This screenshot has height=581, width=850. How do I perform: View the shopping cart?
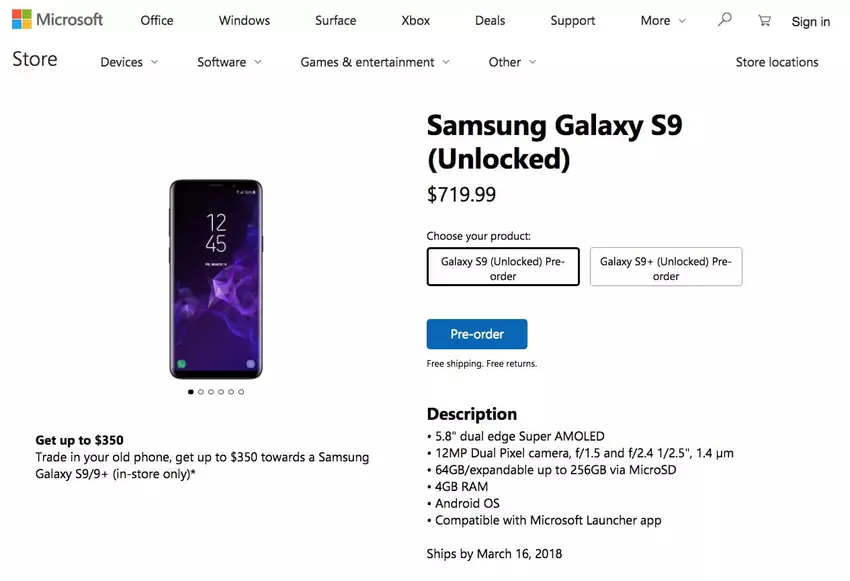pos(763,19)
